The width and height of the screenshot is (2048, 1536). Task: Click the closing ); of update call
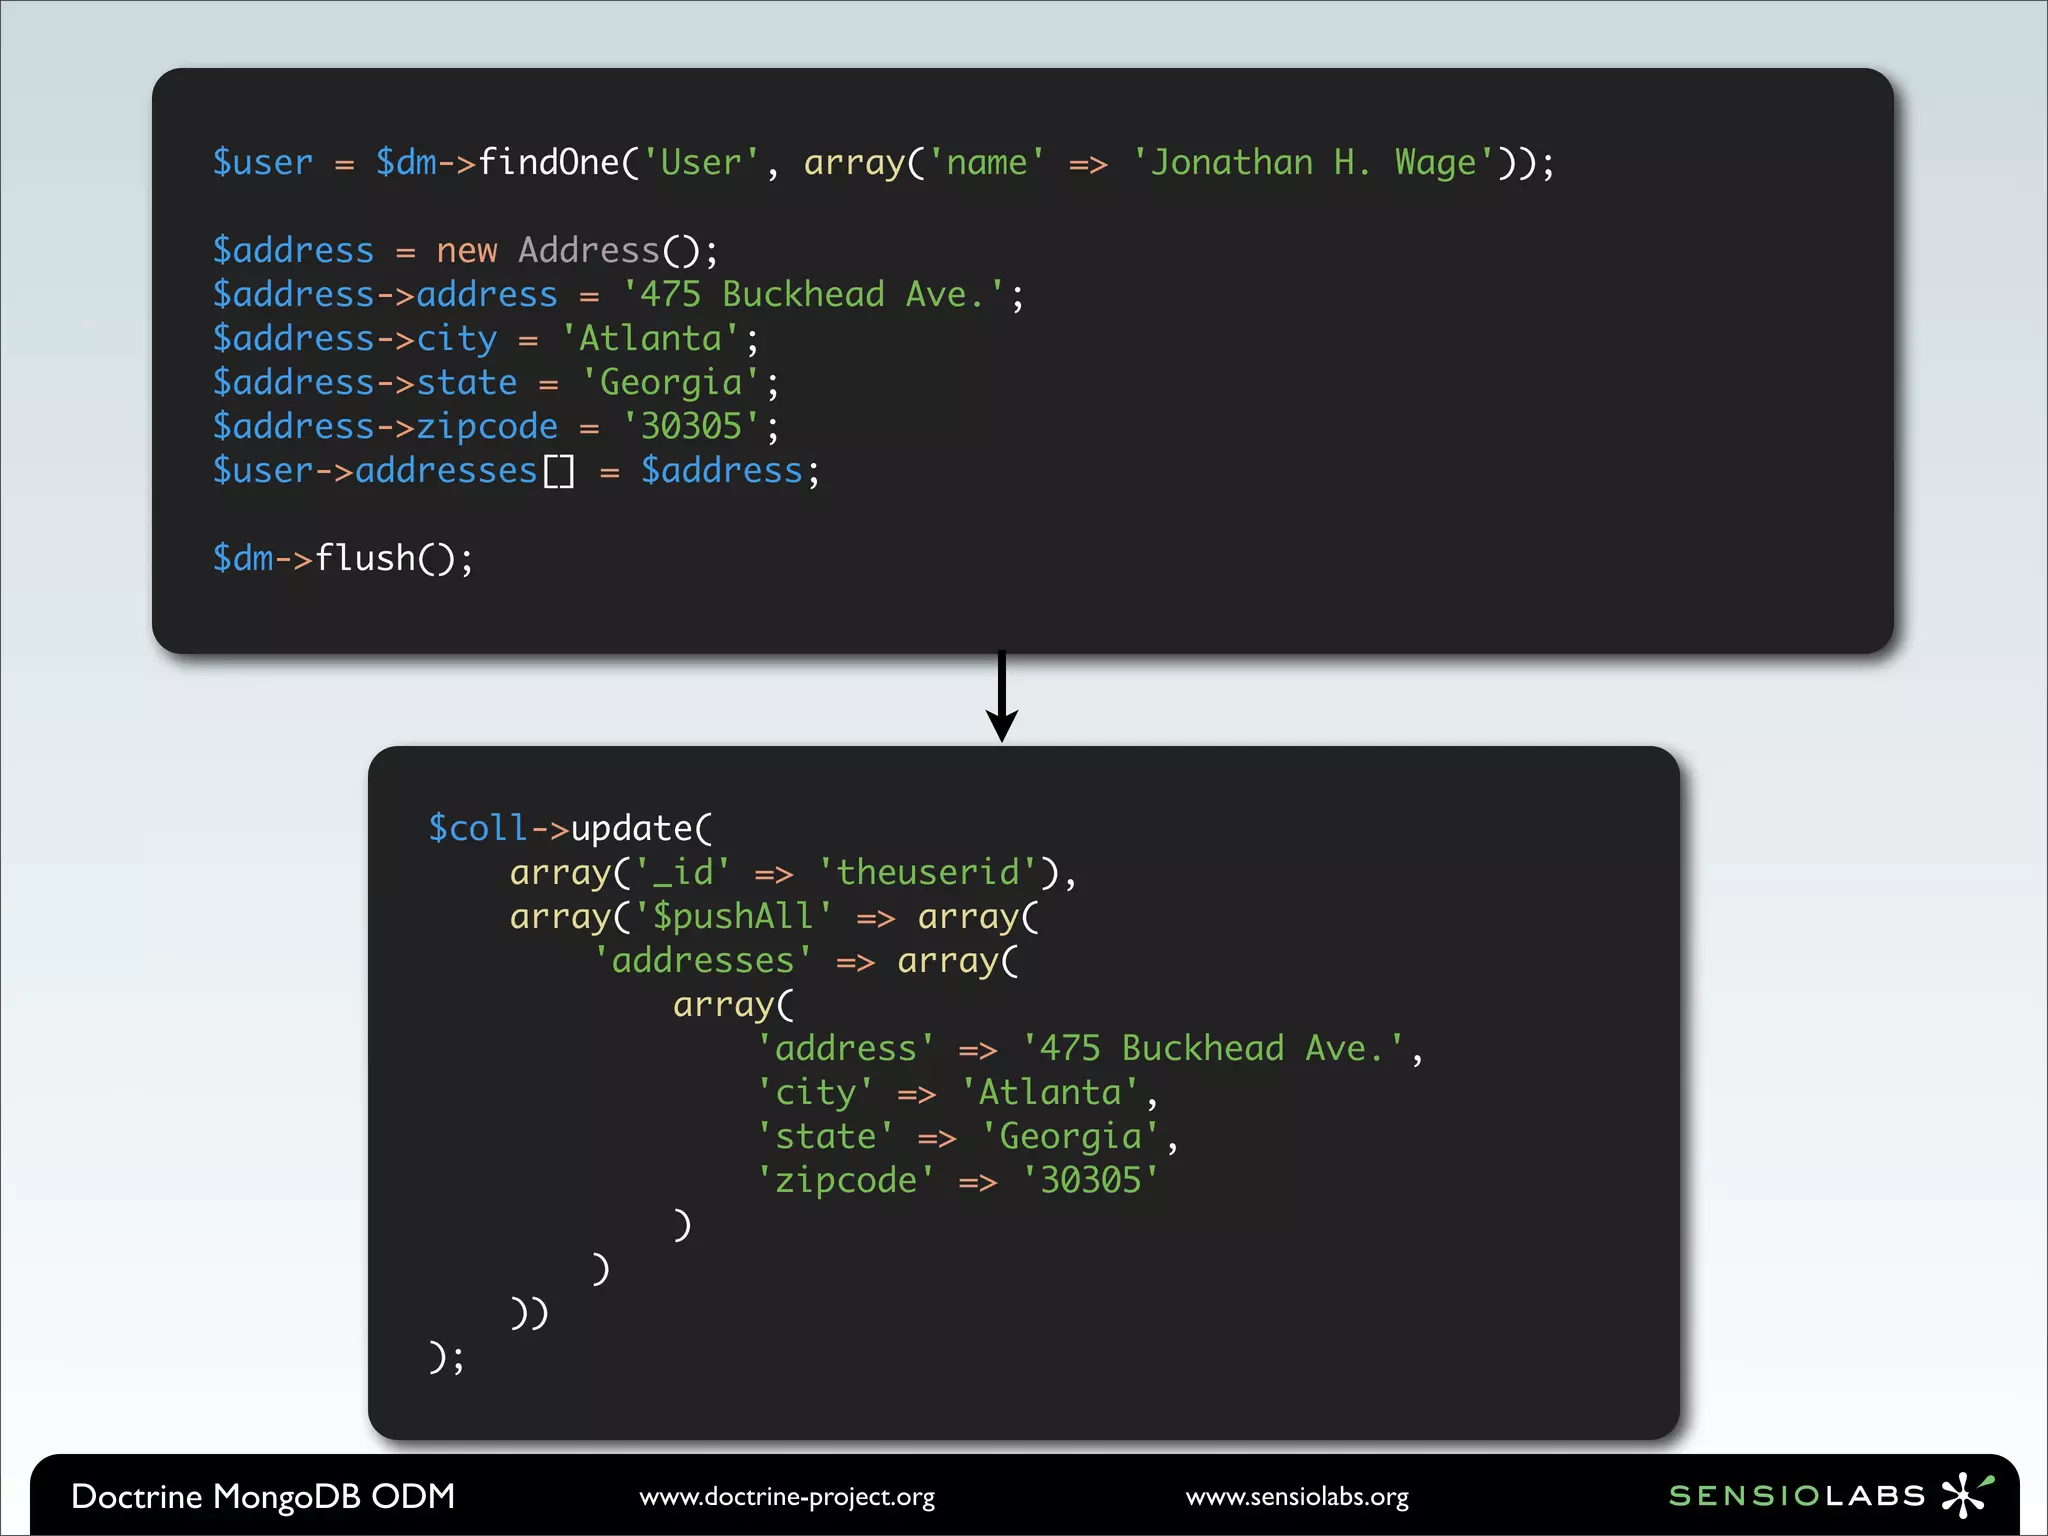pyautogui.click(x=446, y=1356)
